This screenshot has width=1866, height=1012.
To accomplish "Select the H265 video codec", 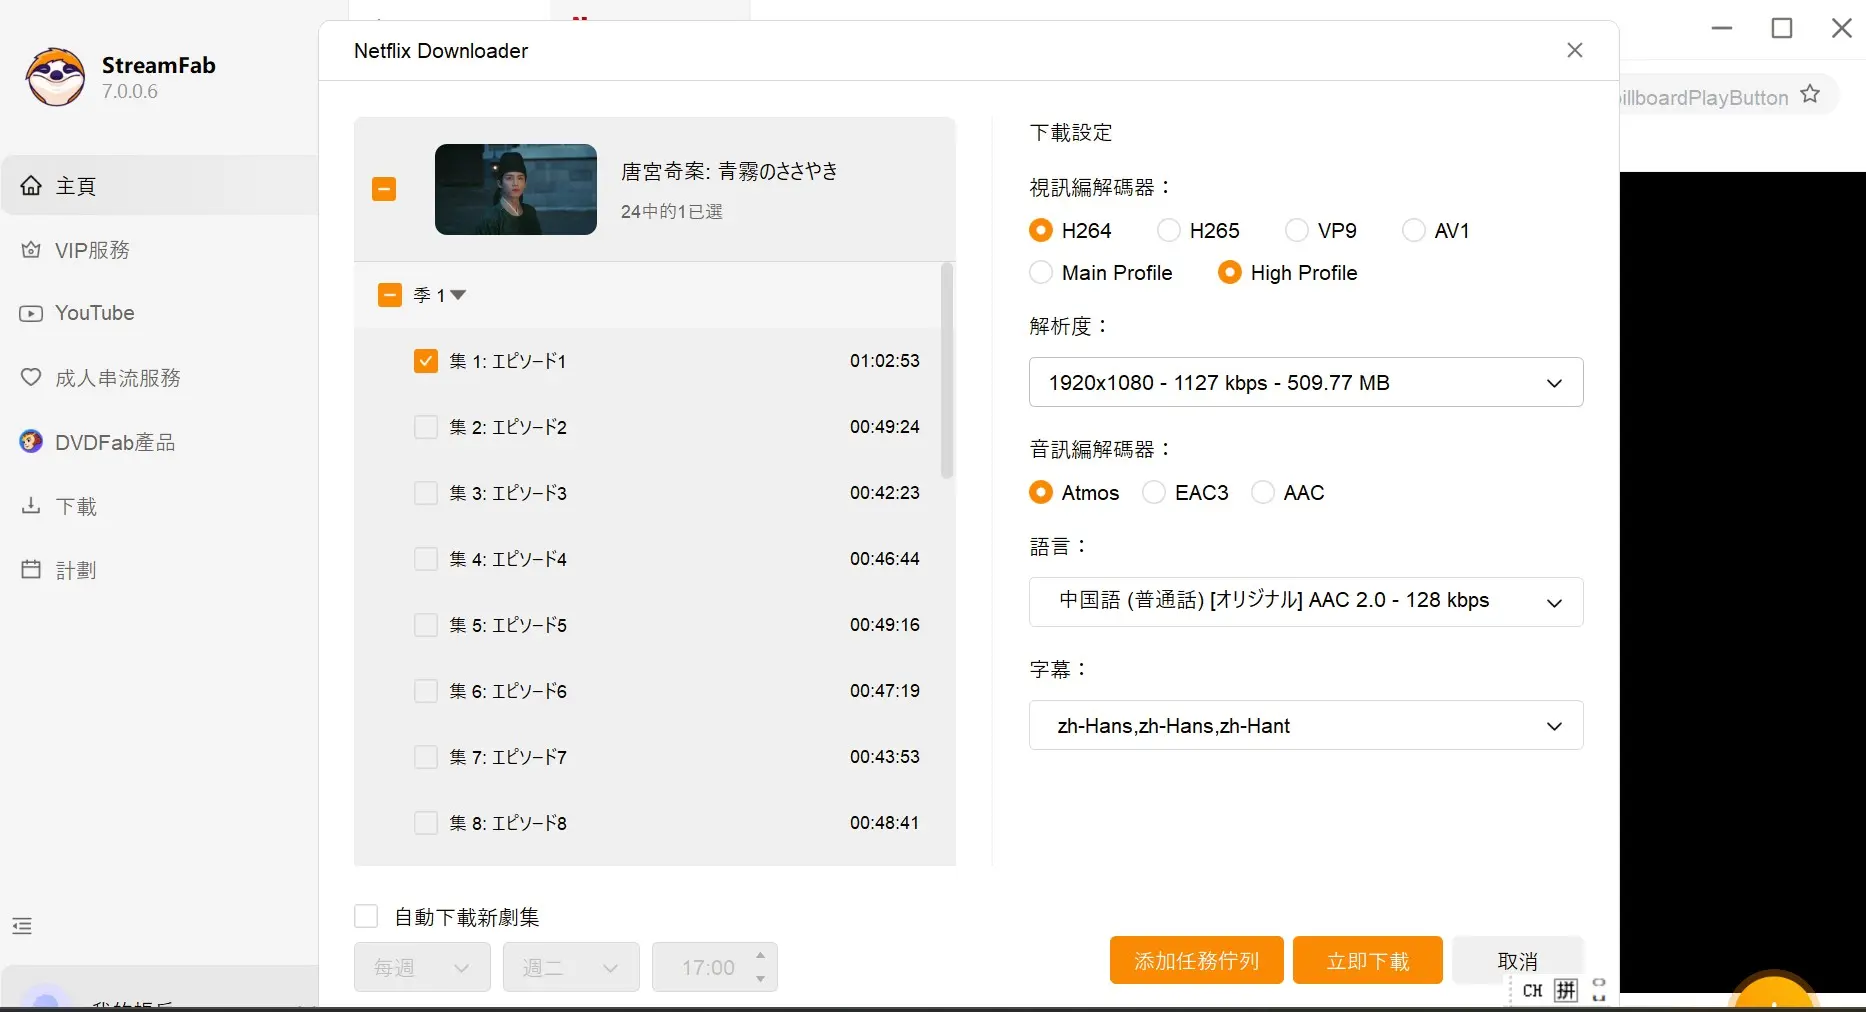I will [x=1169, y=231].
